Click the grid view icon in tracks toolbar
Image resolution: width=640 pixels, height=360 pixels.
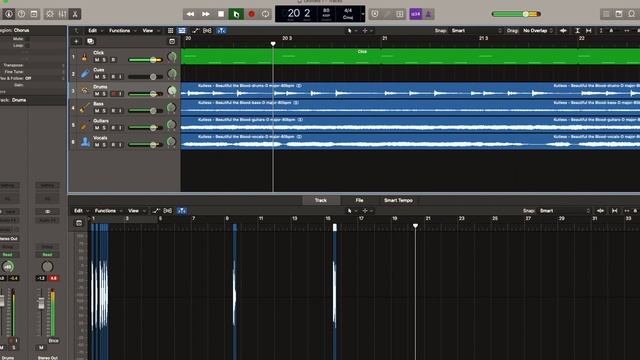(171, 31)
